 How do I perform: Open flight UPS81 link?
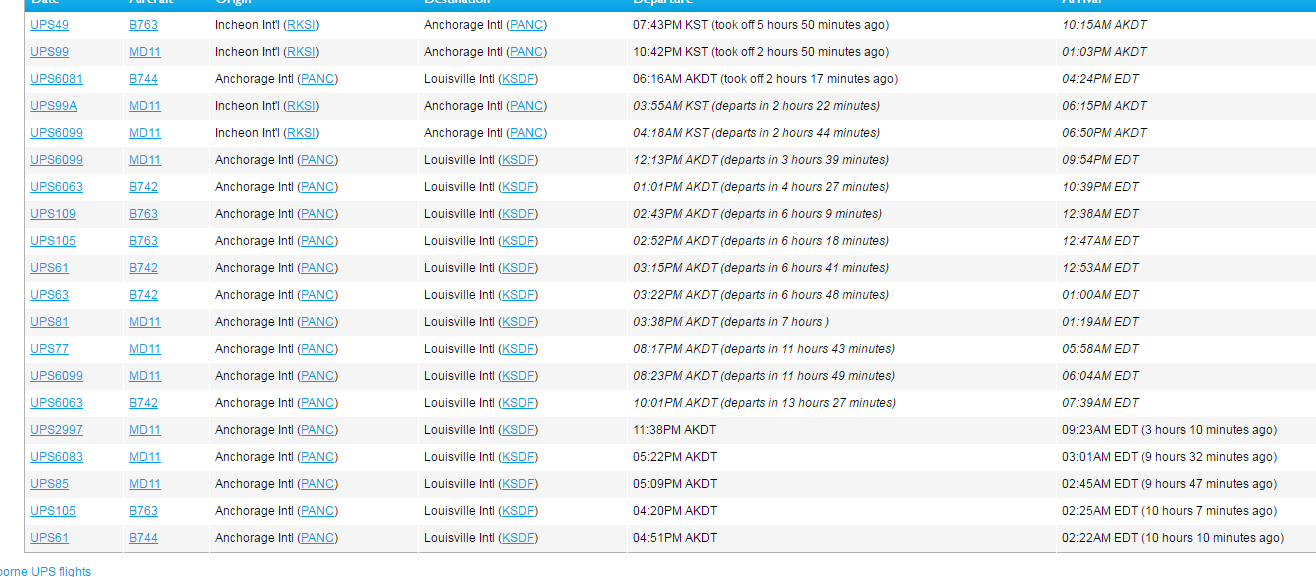[49, 322]
